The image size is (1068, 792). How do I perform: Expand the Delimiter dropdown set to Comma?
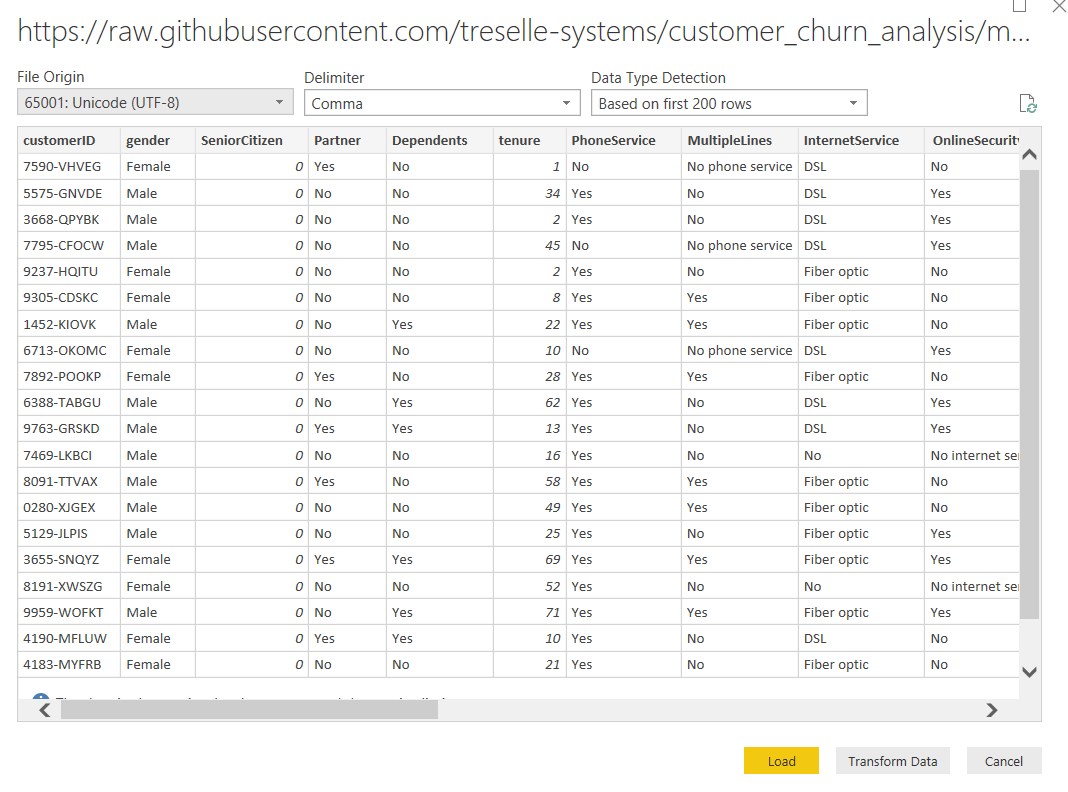(442, 103)
